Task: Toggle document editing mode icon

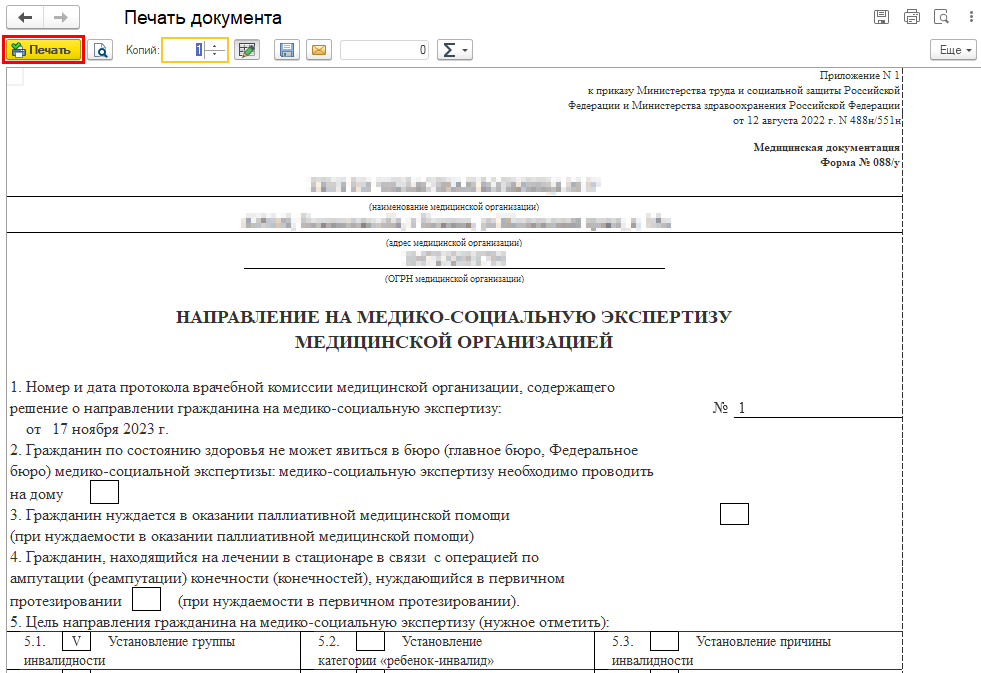Action: pos(247,50)
